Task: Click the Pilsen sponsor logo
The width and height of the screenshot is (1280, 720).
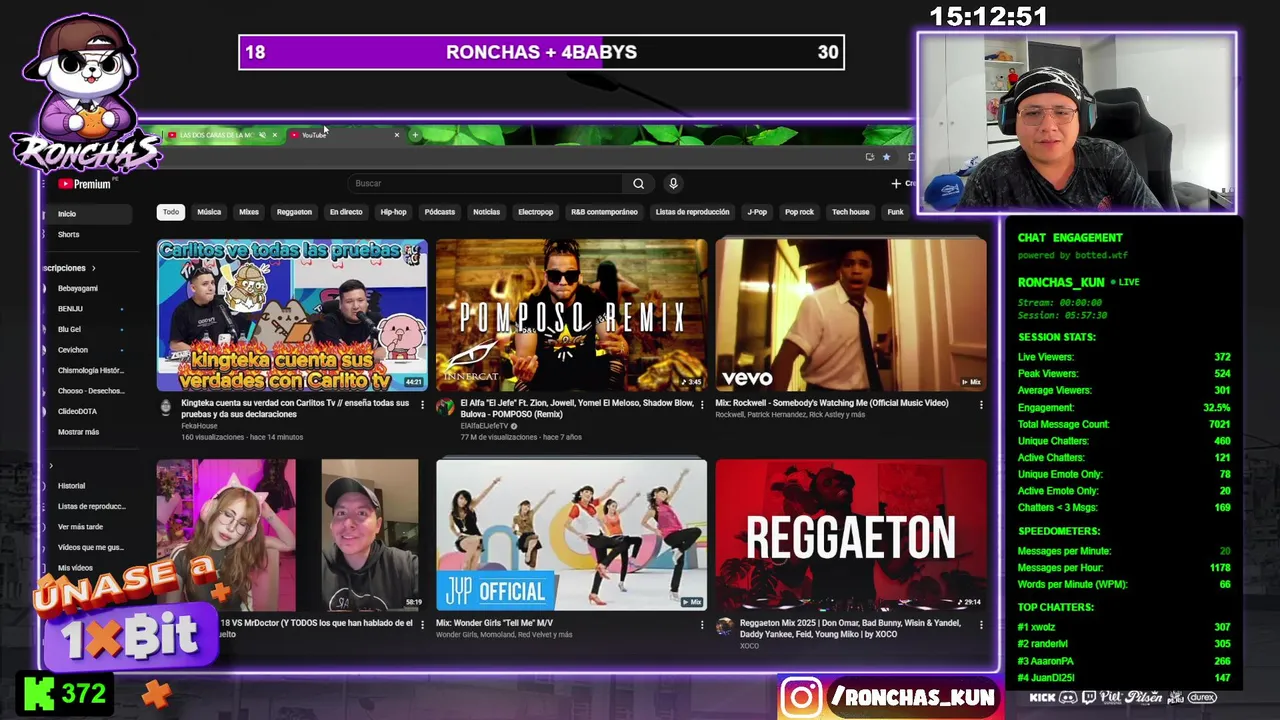Action: [x=1142, y=697]
